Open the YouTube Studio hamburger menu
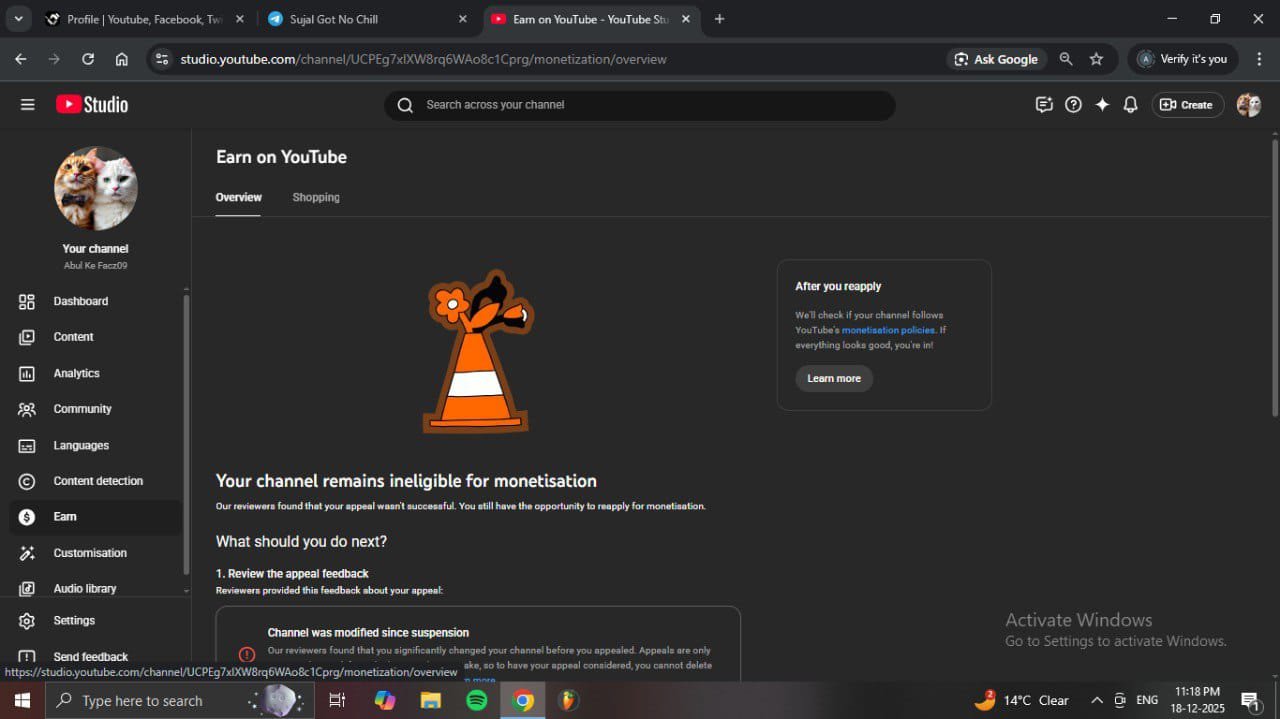1280x719 pixels. point(27,105)
